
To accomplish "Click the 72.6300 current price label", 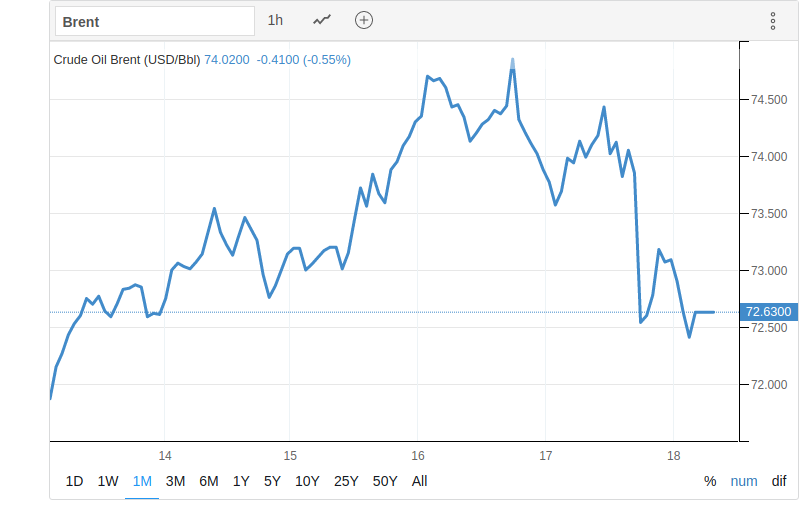I will [769, 312].
